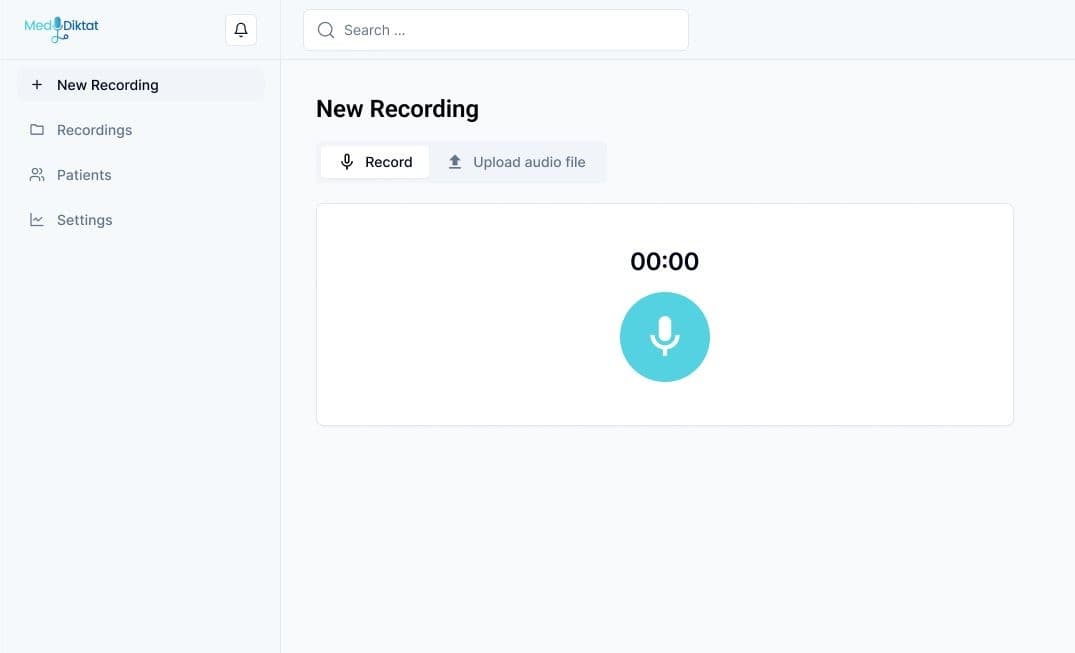Image resolution: width=1075 pixels, height=653 pixels.
Task: Click the upload arrow icon
Action: [x=455, y=162]
